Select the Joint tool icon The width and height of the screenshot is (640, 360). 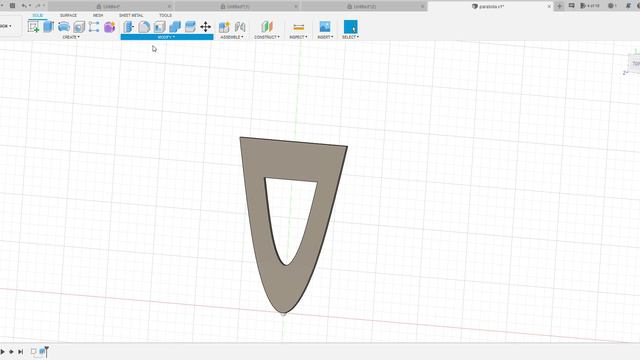pos(240,27)
